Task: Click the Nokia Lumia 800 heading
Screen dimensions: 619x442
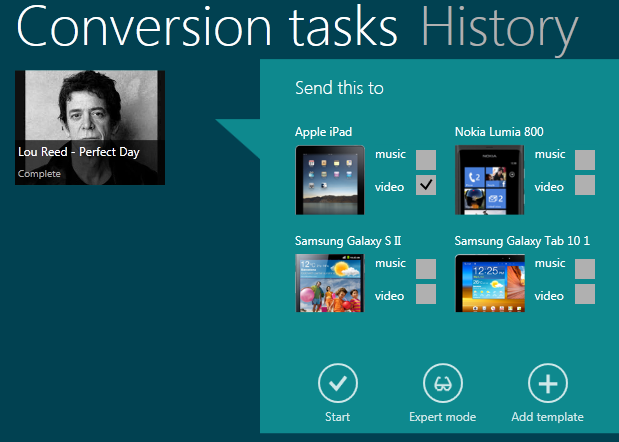Action: [x=499, y=132]
